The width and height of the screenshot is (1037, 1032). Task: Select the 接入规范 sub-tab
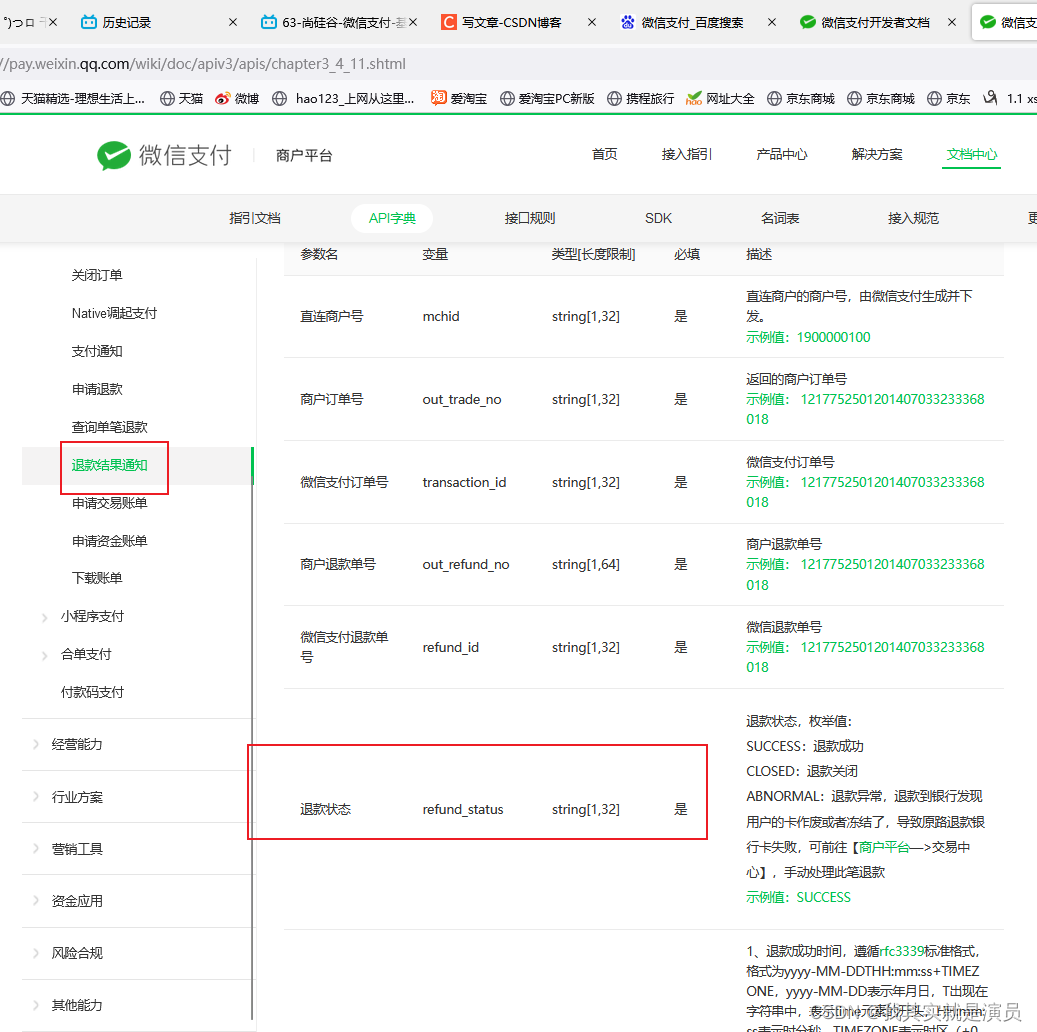[x=913, y=218]
